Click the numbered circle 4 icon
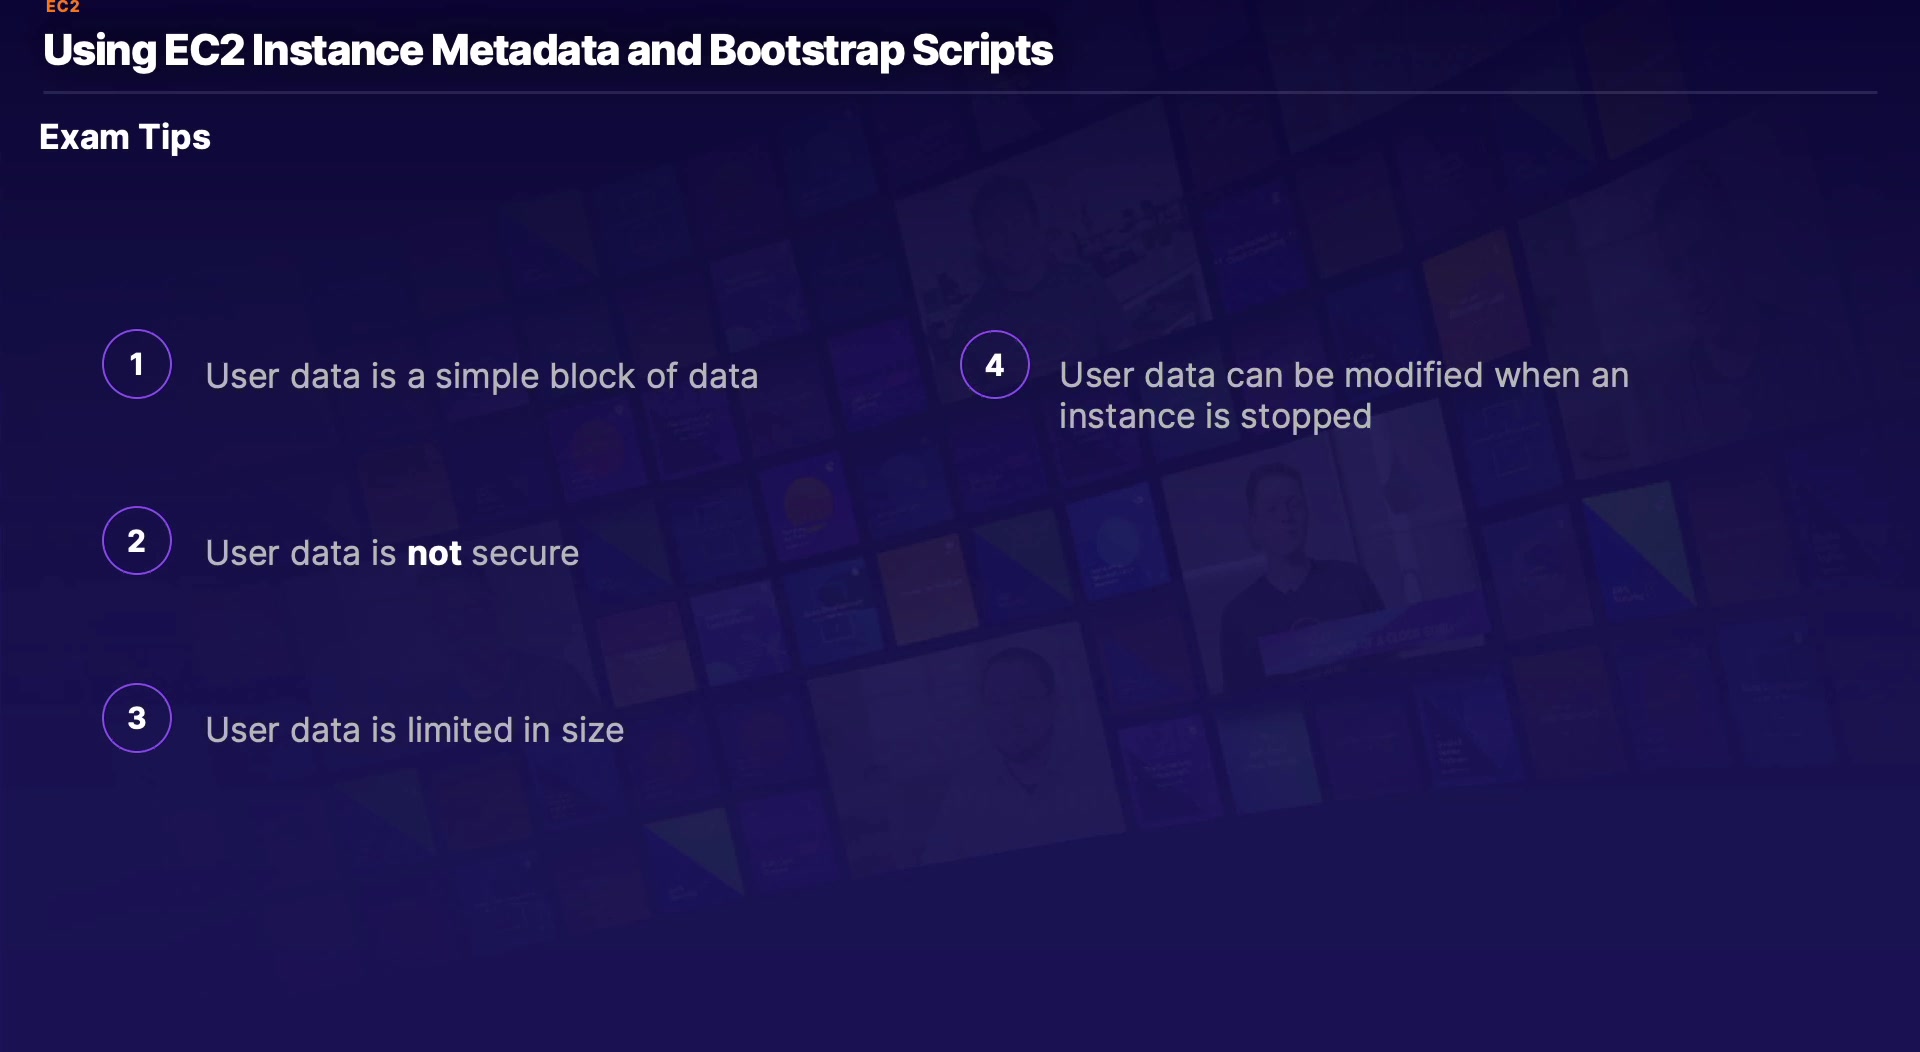The image size is (1920, 1052). pos(994,365)
